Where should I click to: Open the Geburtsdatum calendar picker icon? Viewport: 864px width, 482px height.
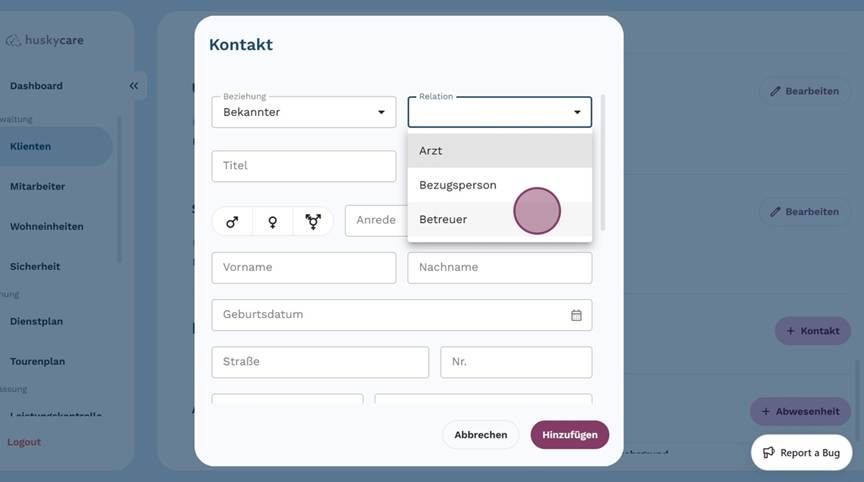576,315
